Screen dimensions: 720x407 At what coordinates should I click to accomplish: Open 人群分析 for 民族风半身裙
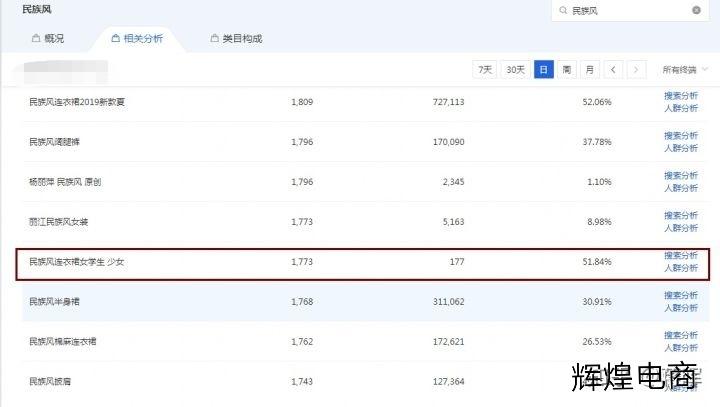tap(681, 308)
